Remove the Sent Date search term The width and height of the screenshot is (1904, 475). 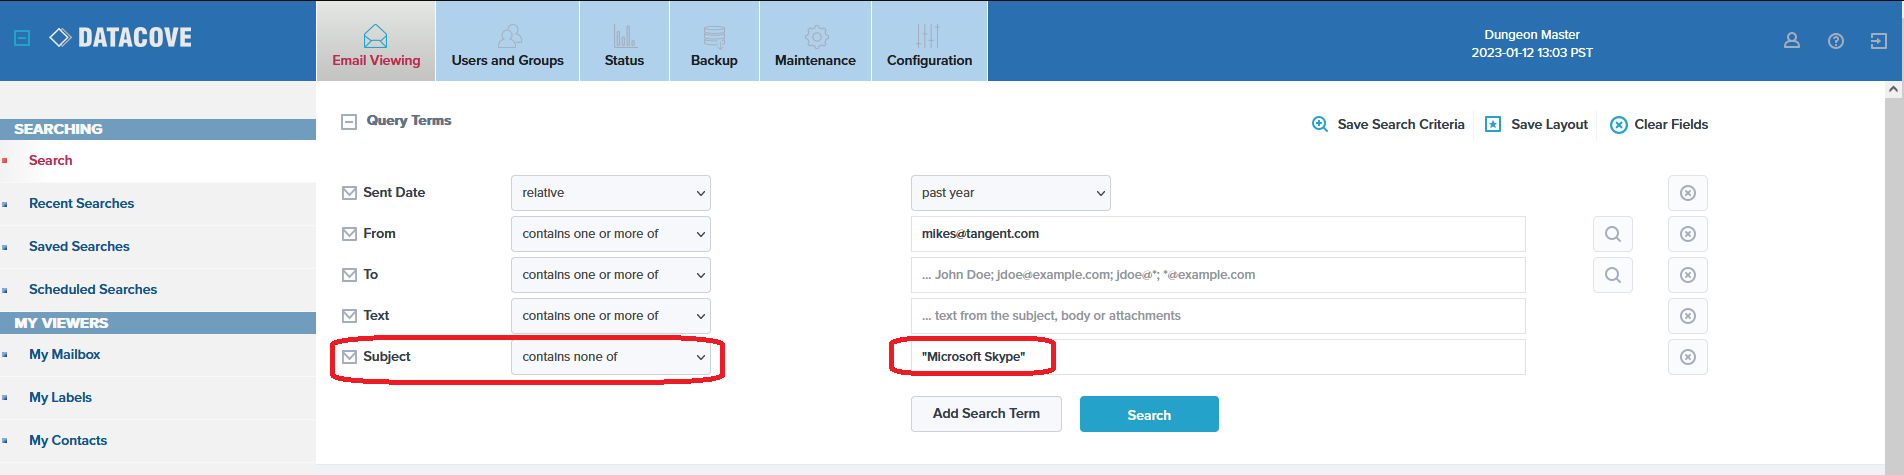(1687, 193)
